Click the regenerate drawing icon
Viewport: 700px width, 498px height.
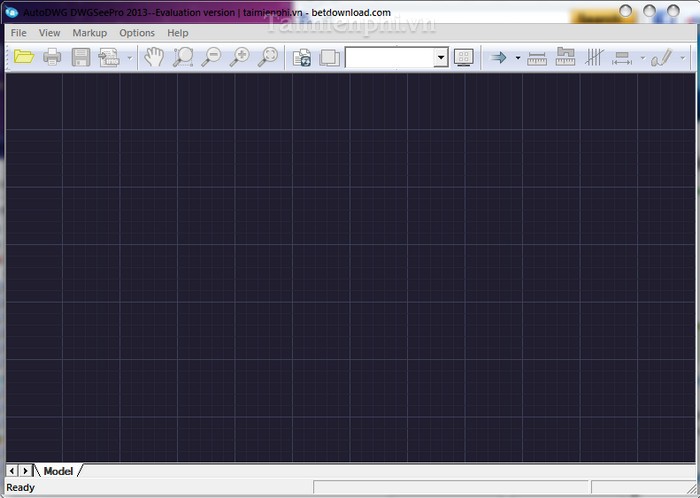click(302, 58)
